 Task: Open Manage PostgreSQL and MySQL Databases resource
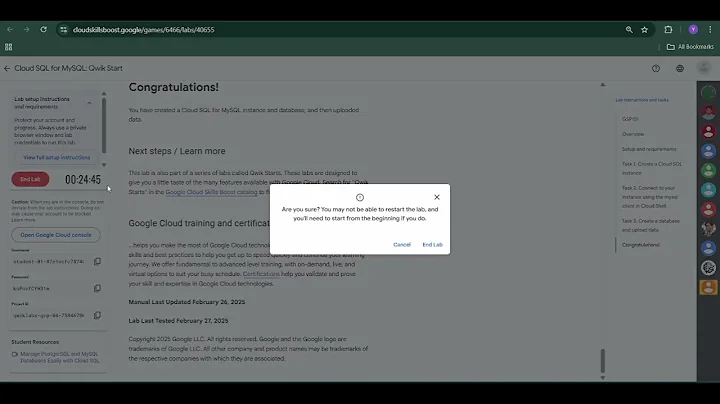click(x=59, y=357)
